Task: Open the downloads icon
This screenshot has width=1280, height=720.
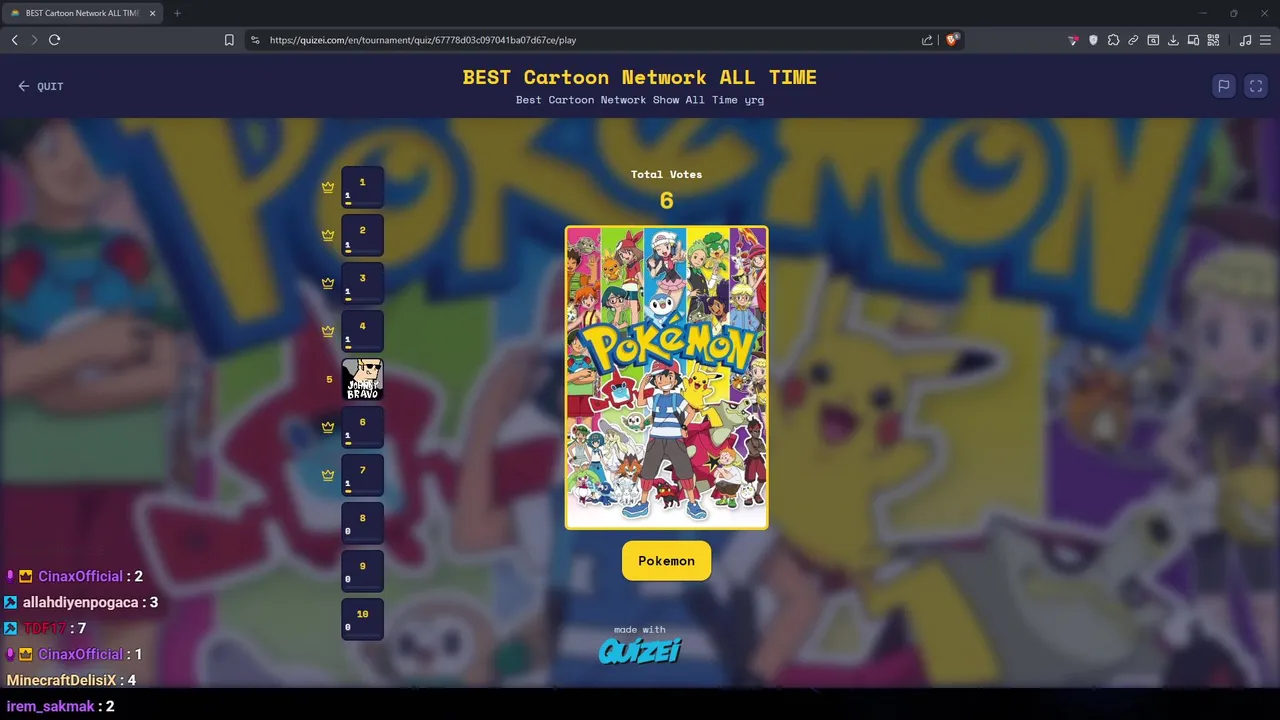Action: (x=1173, y=40)
